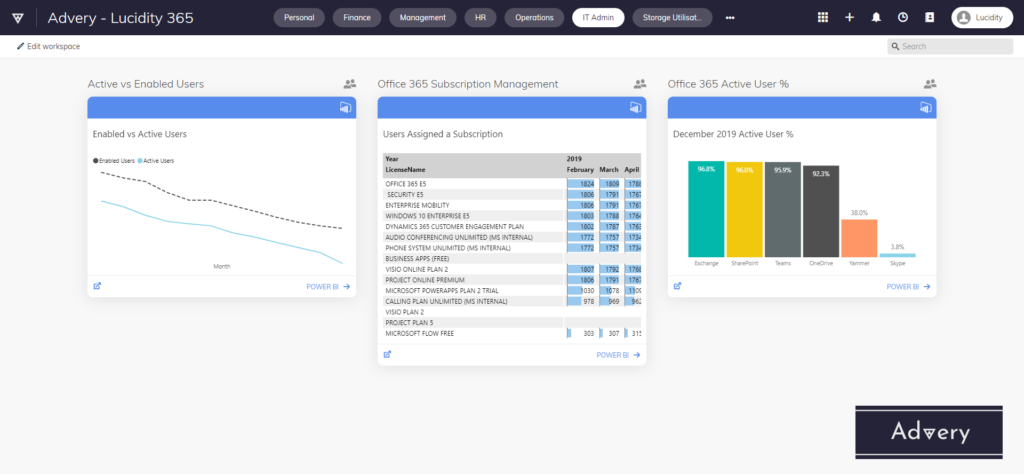This screenshot has height=474, width=1024.
Task: Open Enabled vs Active Users chart in new window
Action: (x=97, y=286)
